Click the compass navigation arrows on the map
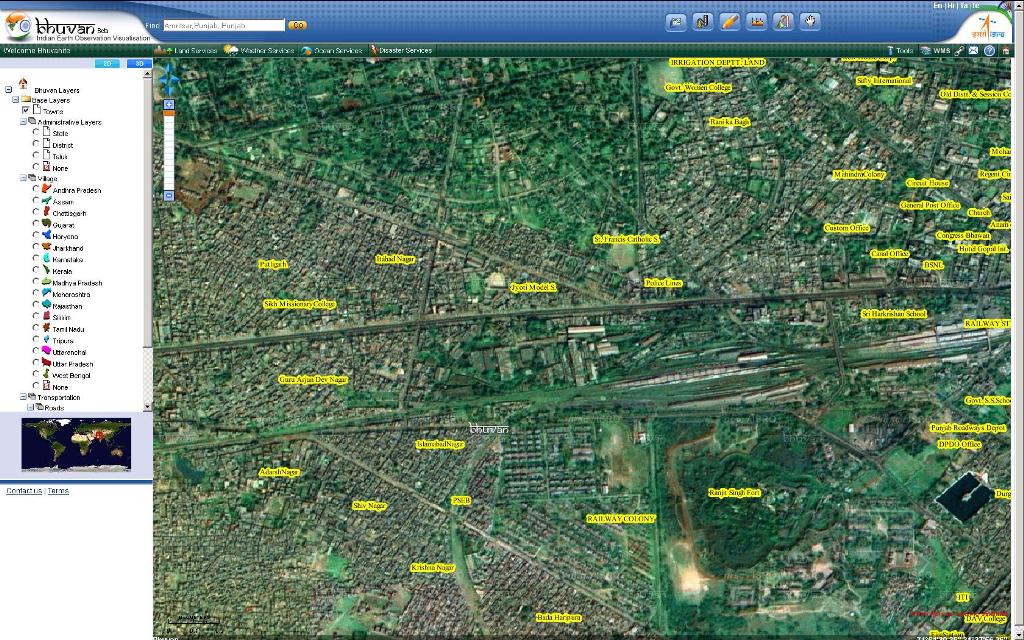The height and width of the screenshot is (640, 1024). click(168, 80)
